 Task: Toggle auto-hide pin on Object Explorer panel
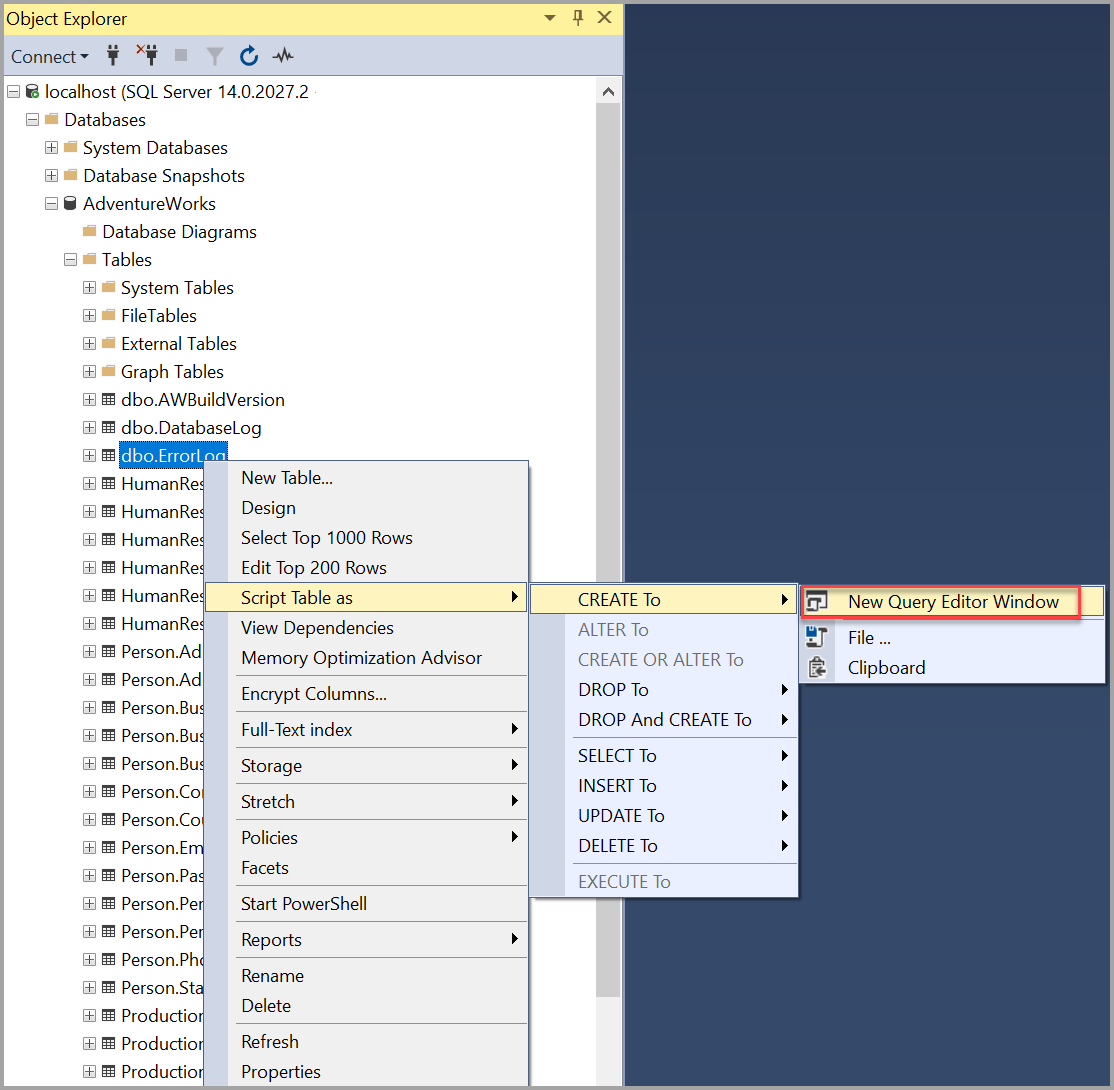pos(578,18)
